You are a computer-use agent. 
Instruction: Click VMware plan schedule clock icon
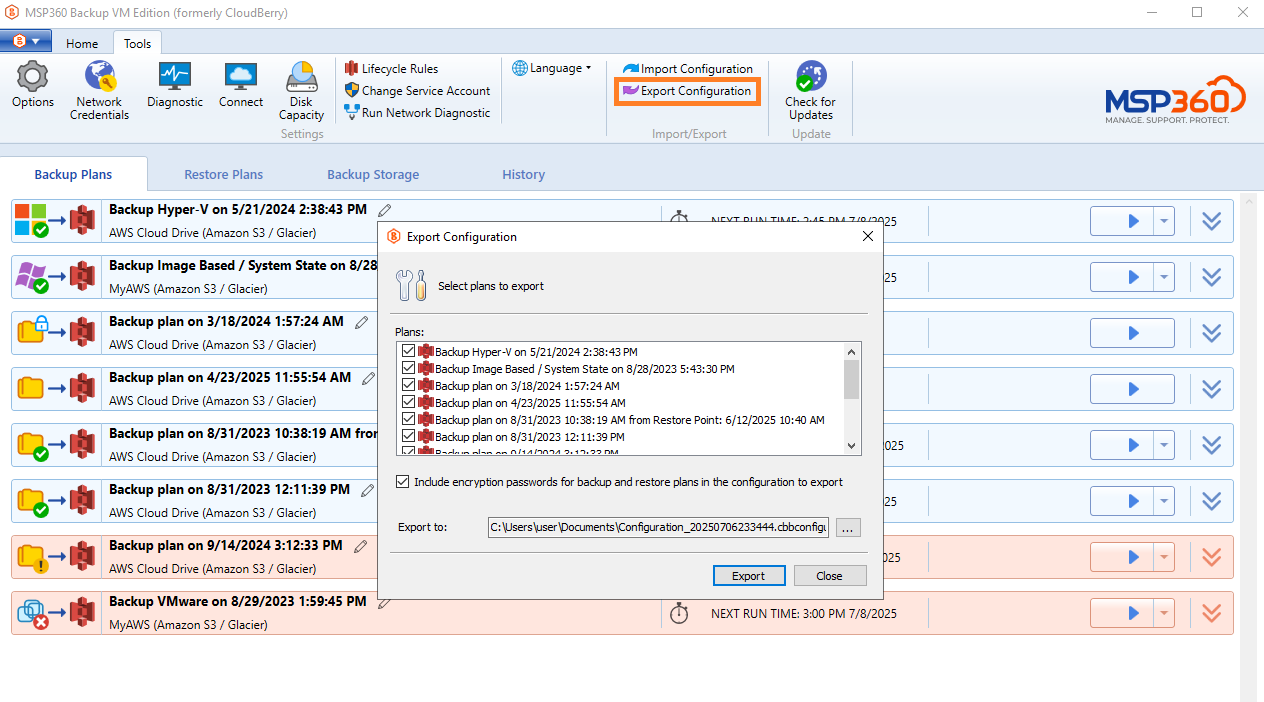[679, 612]
